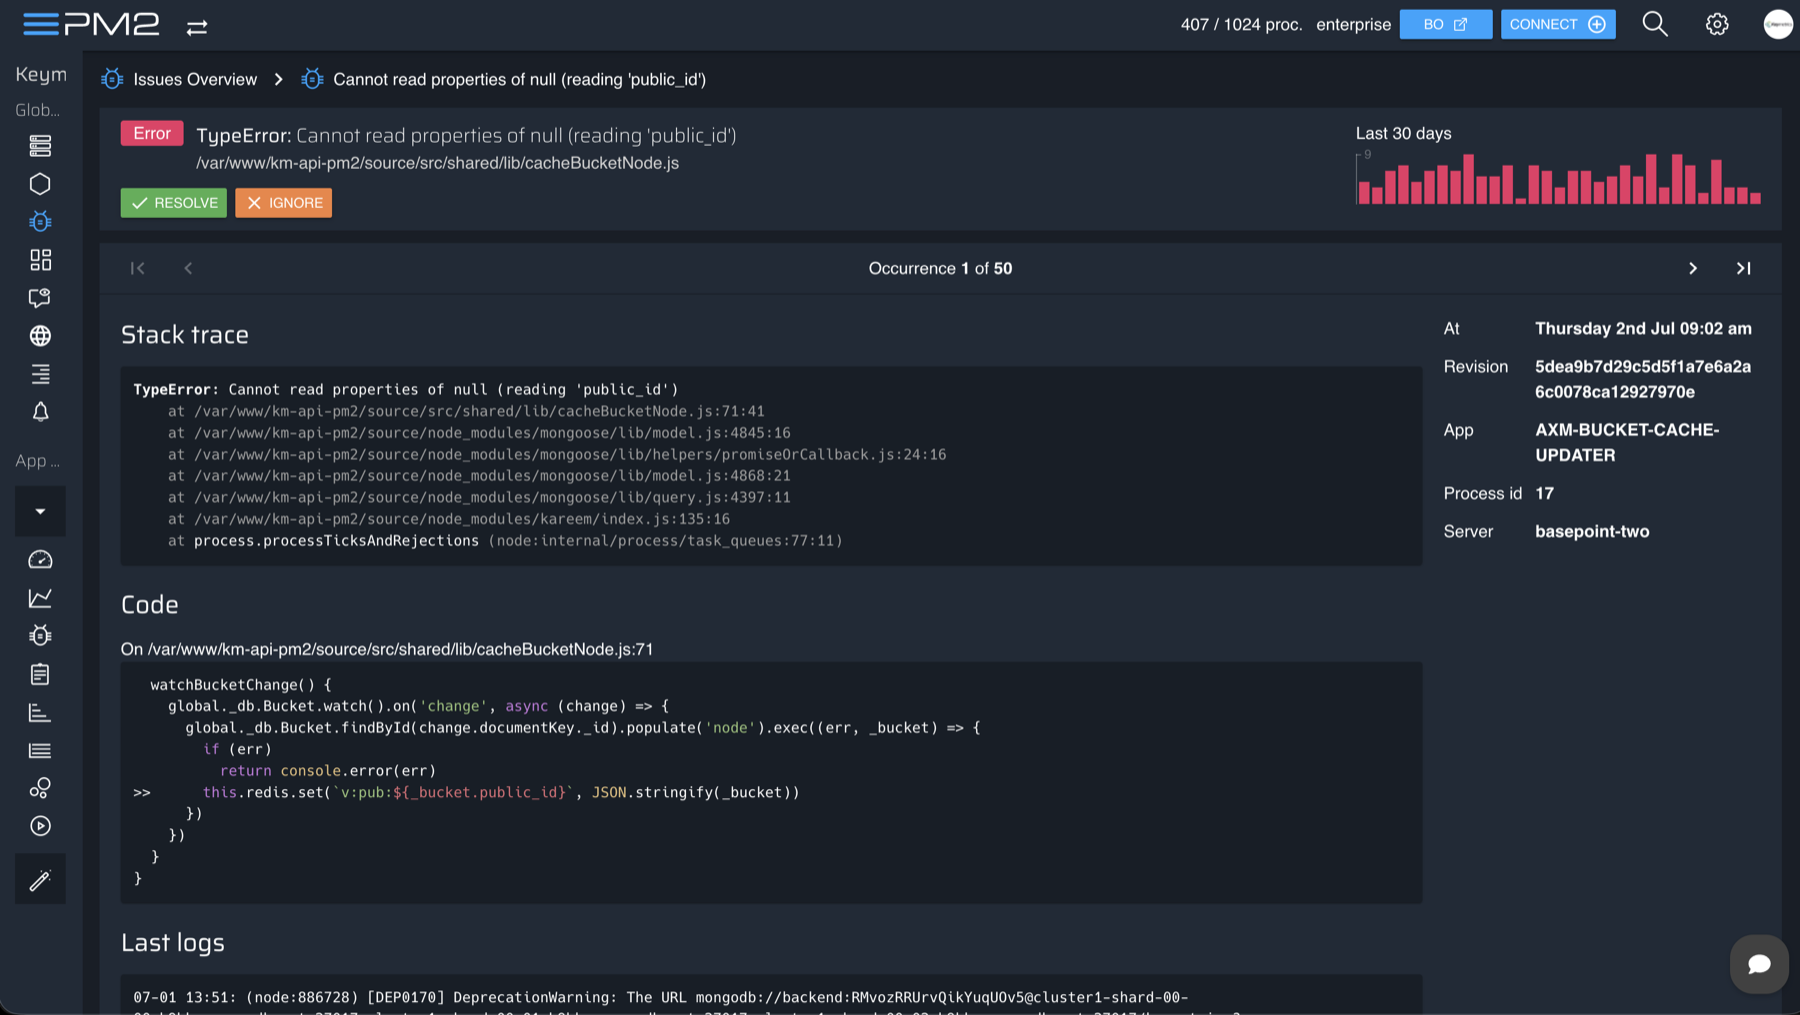Go to the next occurrence with the right chevron
This screenshot has height=1015, width=1800.
point(1693,268)
